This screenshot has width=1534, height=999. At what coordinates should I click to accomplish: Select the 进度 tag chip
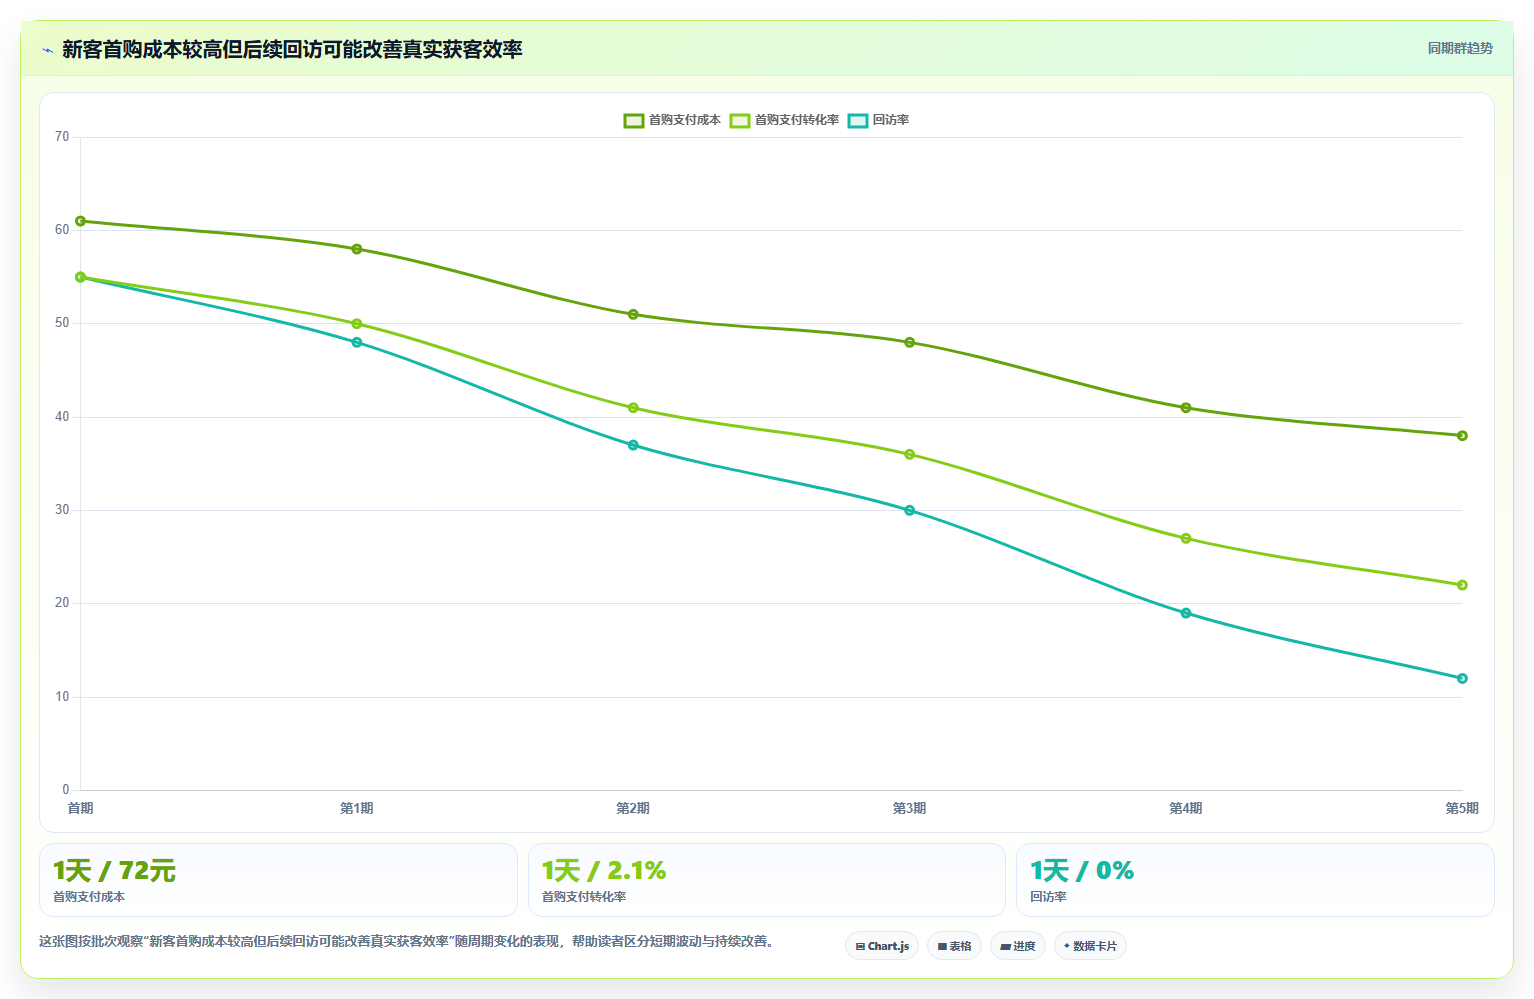click(x=1018, y=946)
